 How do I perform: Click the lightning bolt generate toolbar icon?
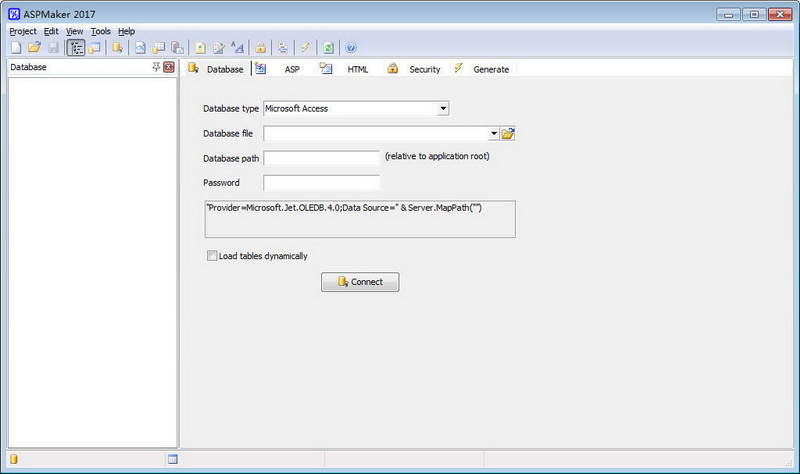point(305,48)
